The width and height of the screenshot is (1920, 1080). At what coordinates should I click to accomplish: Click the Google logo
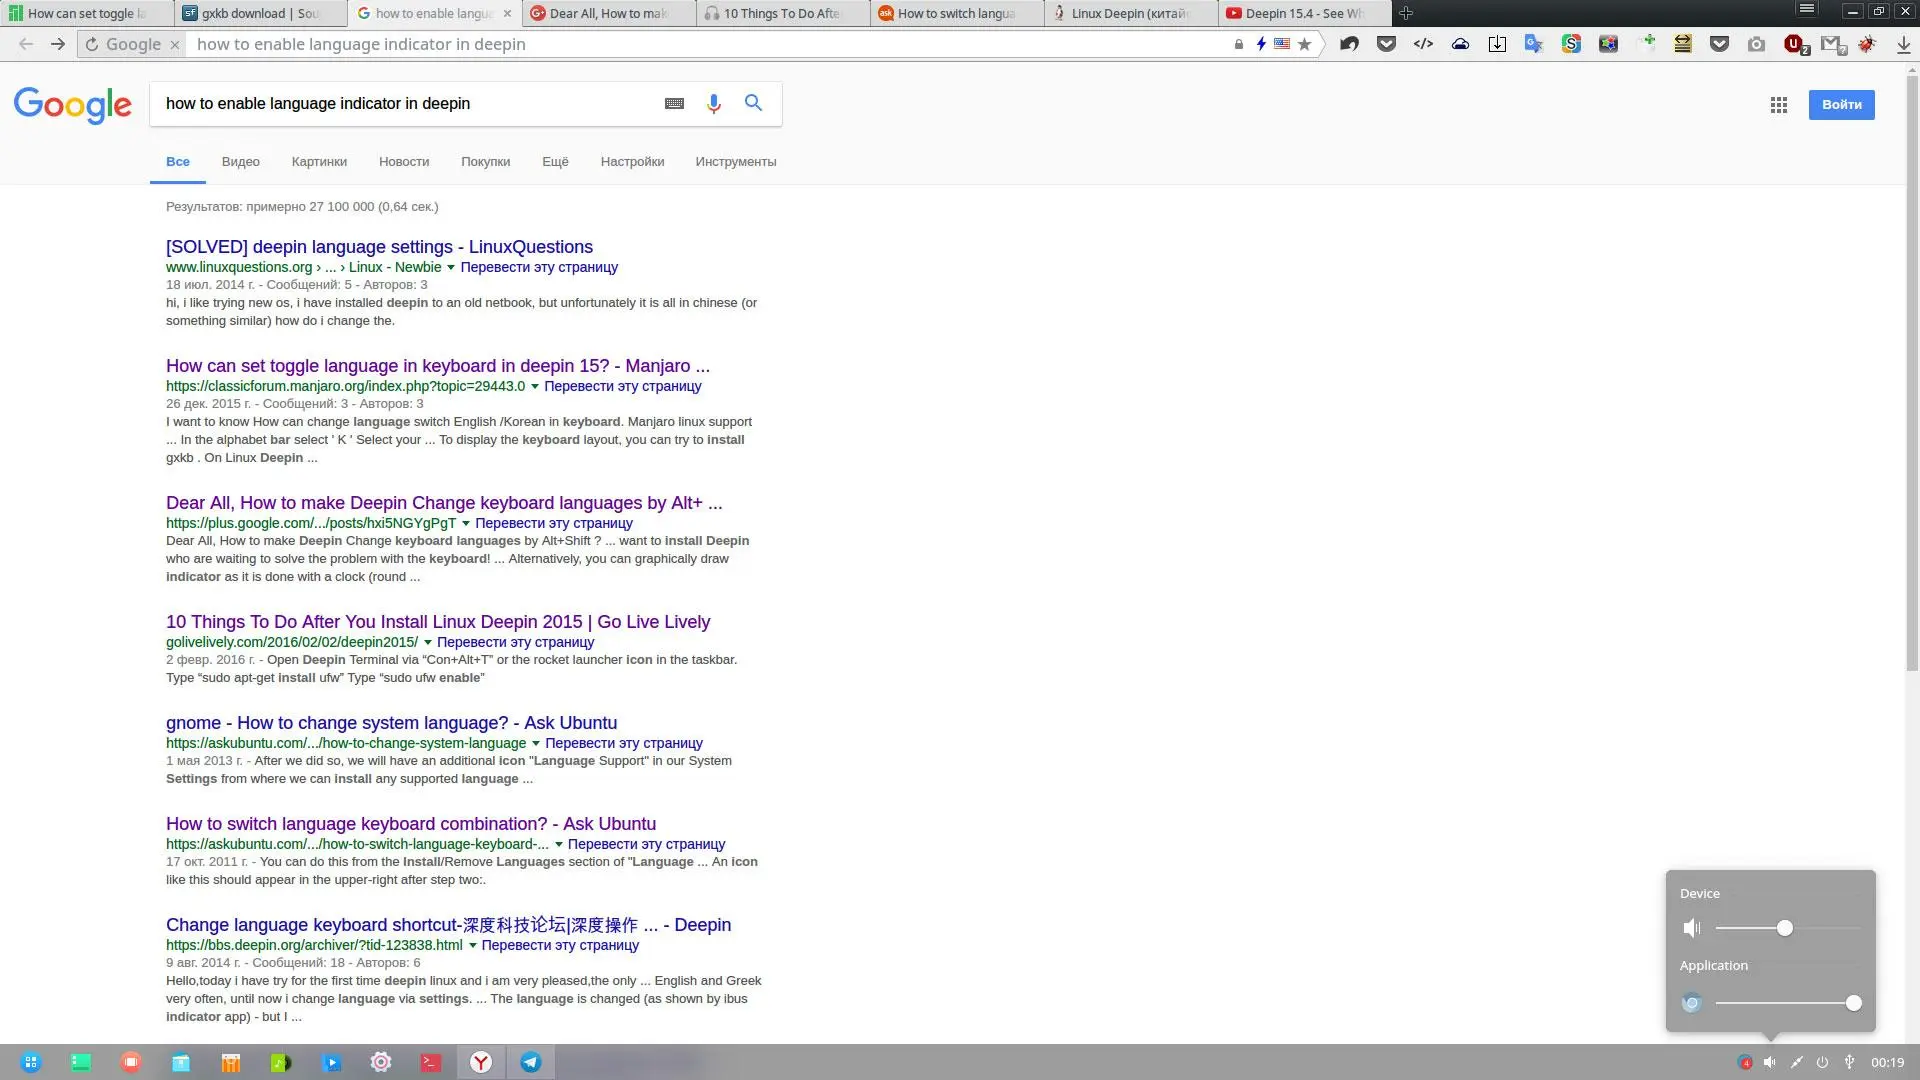[73, 105]
